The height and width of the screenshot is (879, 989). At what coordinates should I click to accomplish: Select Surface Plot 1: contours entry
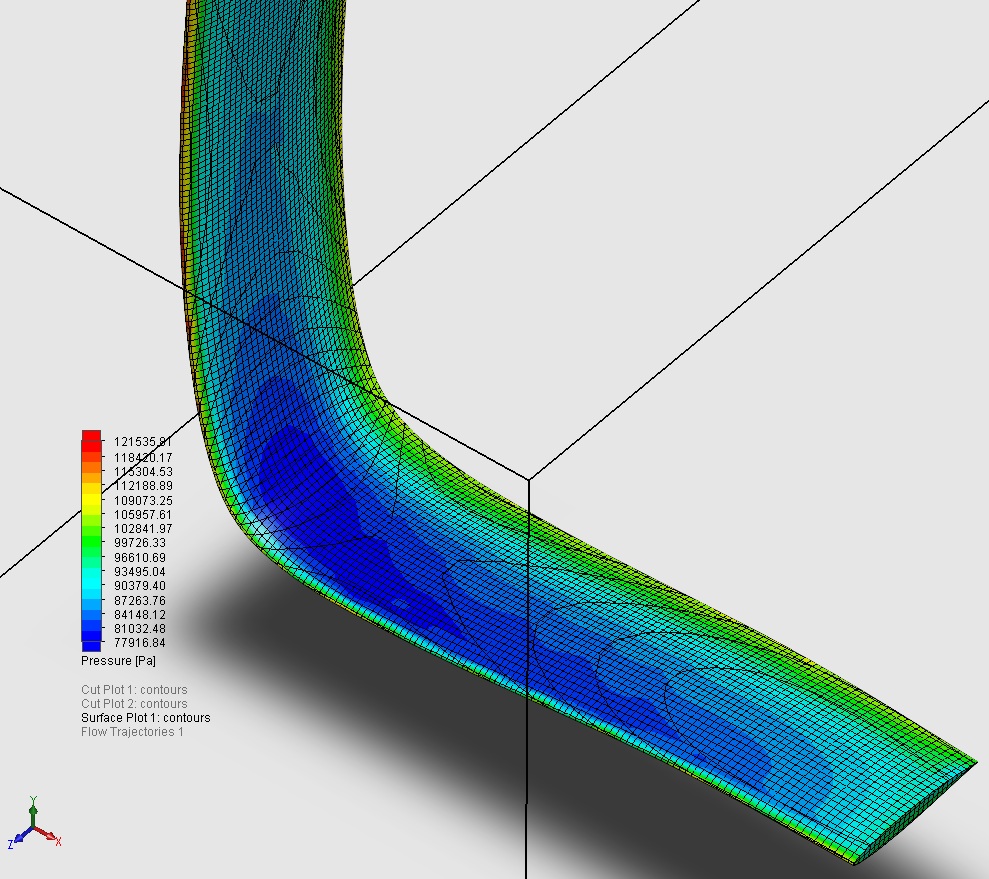coord(145,718)
